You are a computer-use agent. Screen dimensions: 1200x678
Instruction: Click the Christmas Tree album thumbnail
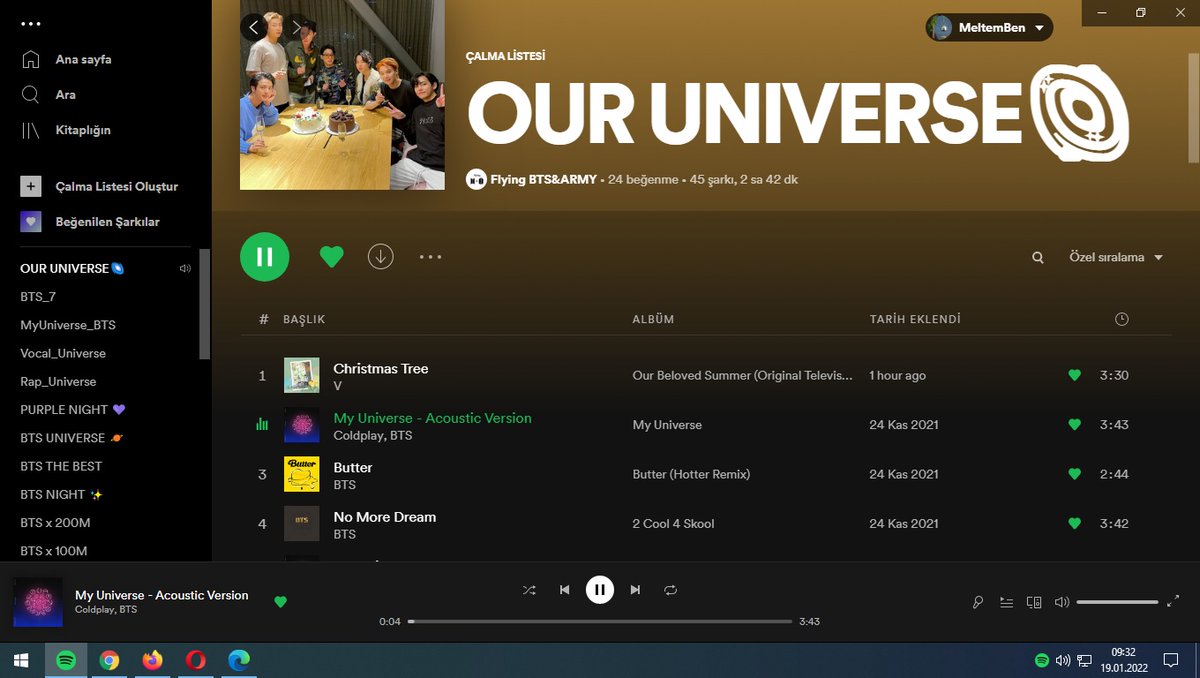(302, 376)
